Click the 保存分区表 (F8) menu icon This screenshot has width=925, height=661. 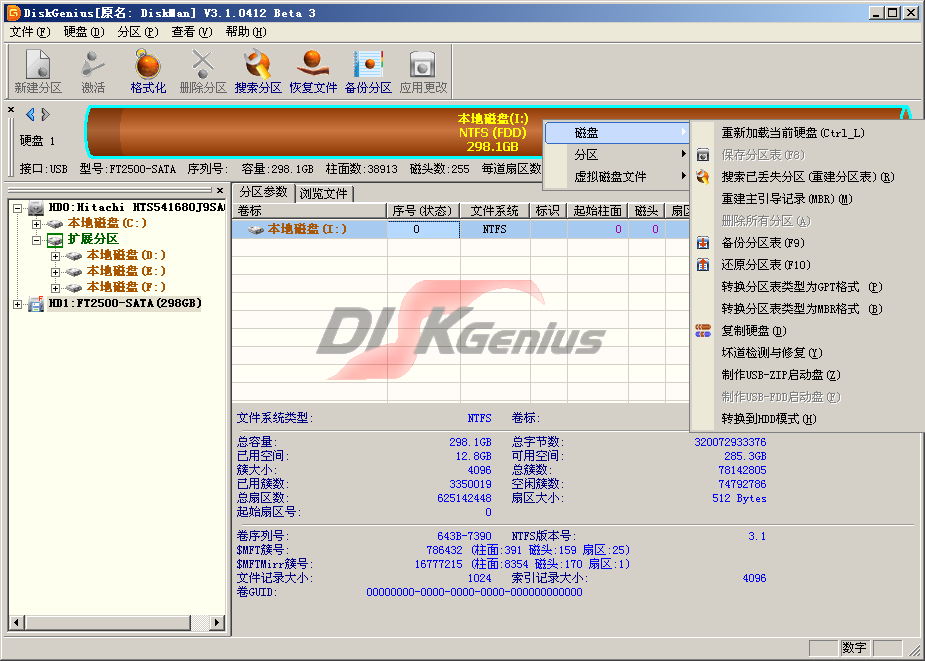pyautogui.click(x=703, y=155)
